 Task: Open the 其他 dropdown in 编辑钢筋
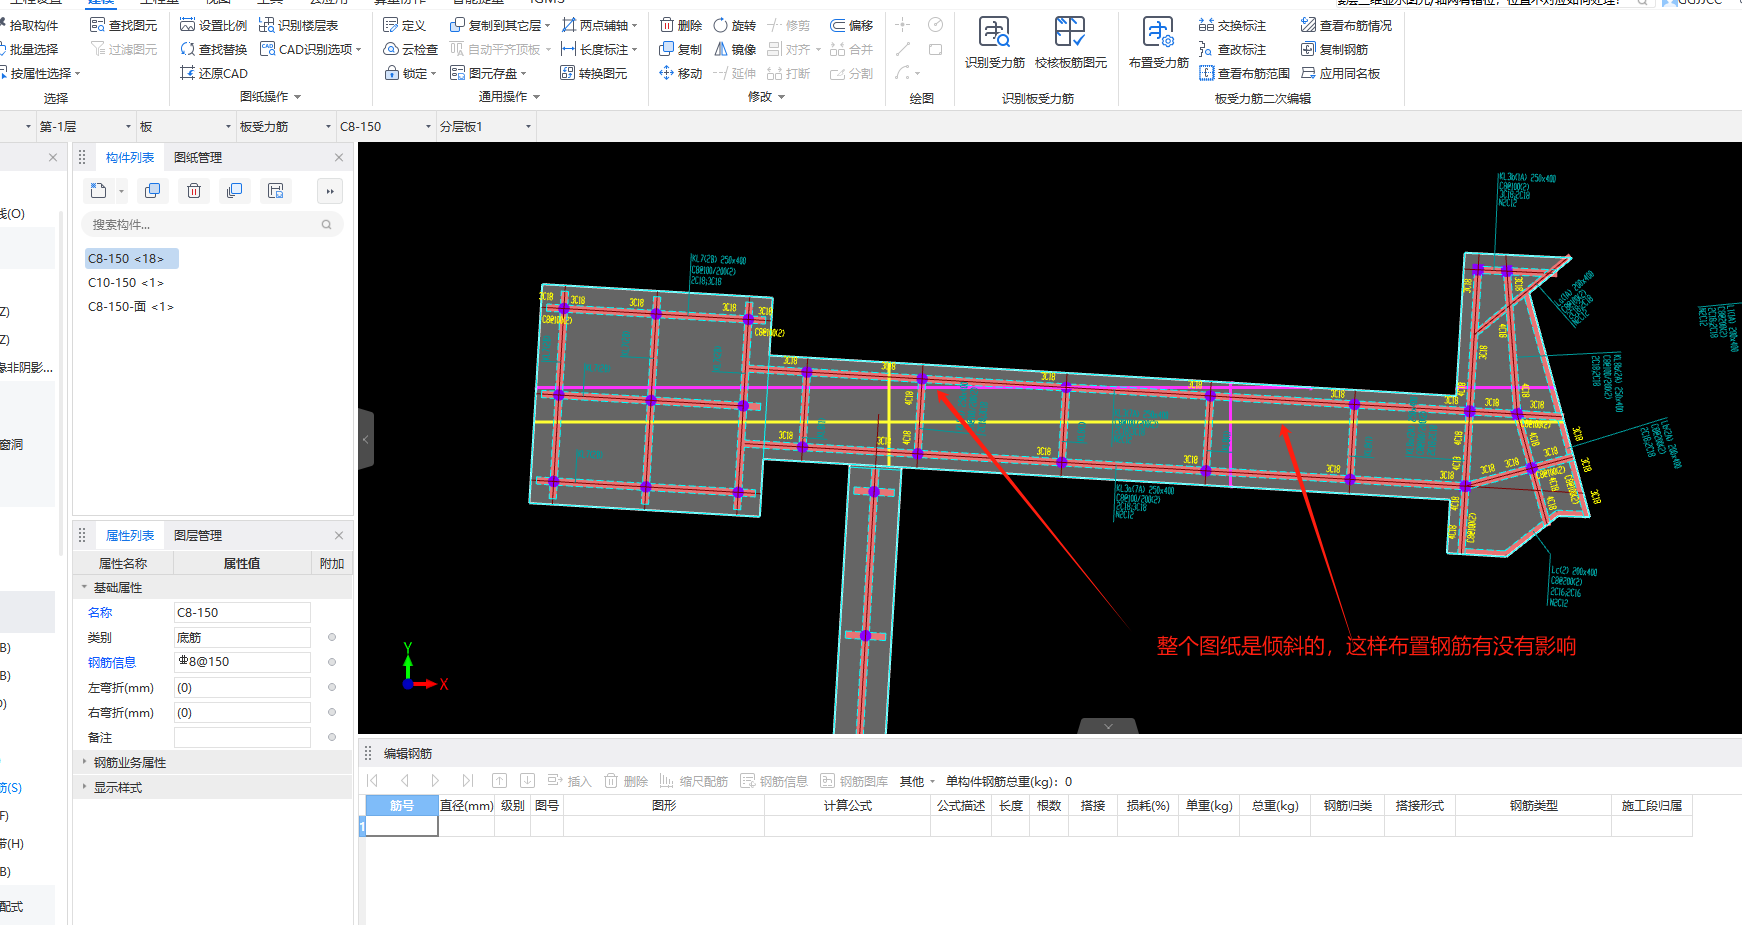(x=917, y=781)
